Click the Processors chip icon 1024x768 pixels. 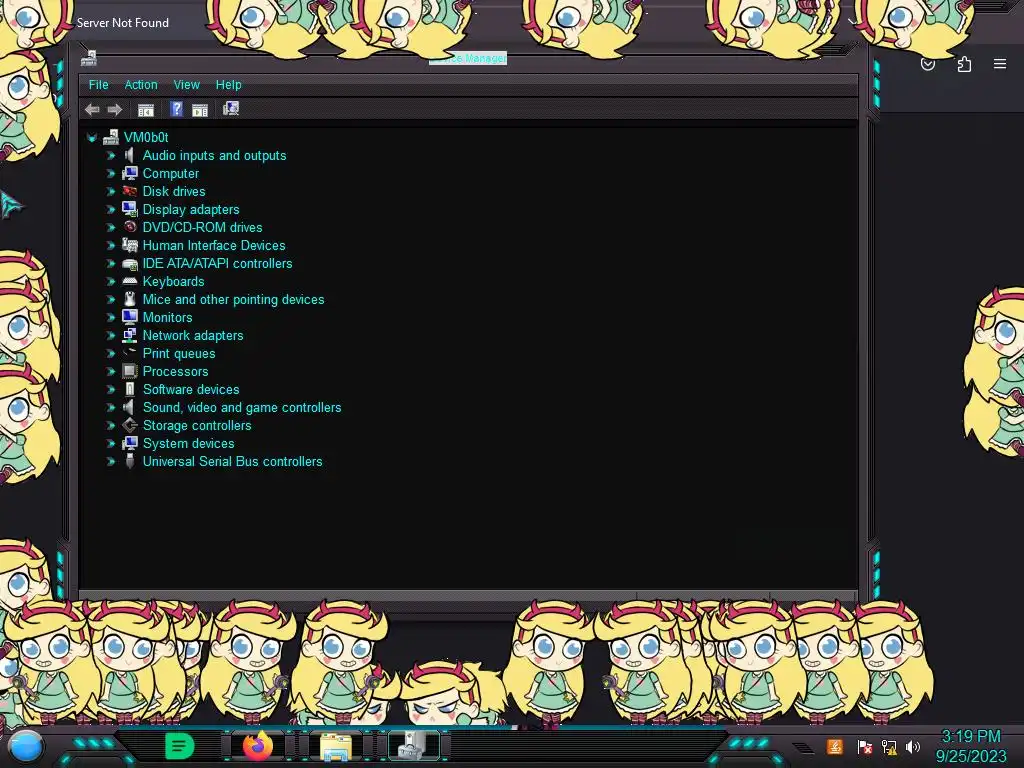click(x=129, y=371)
